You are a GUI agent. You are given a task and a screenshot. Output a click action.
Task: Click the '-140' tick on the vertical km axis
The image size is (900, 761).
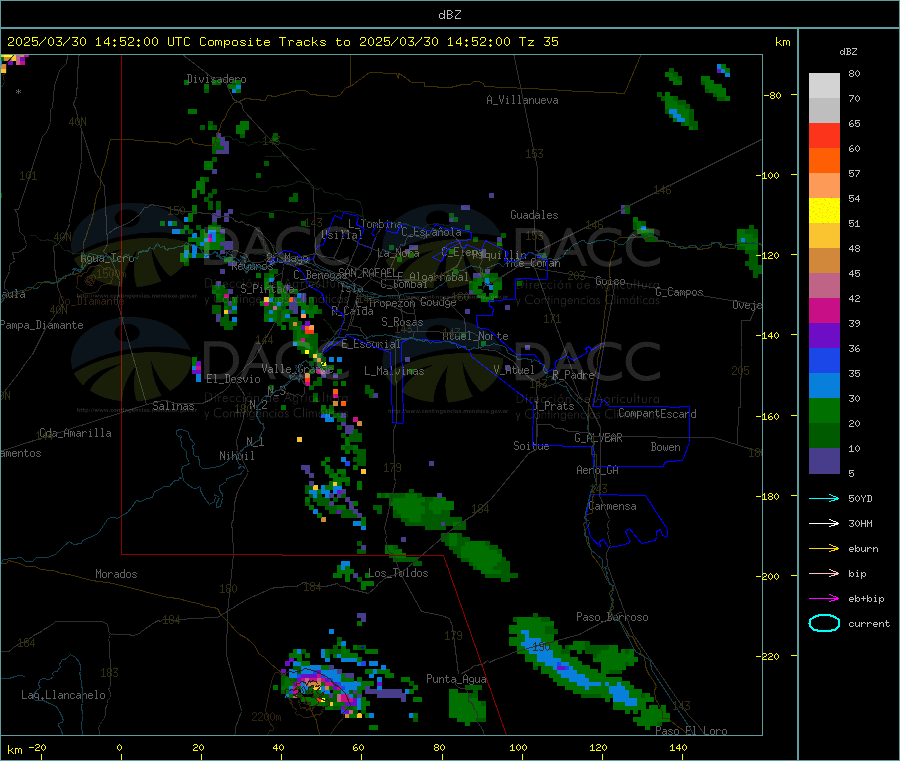click(x=770, y=335)
